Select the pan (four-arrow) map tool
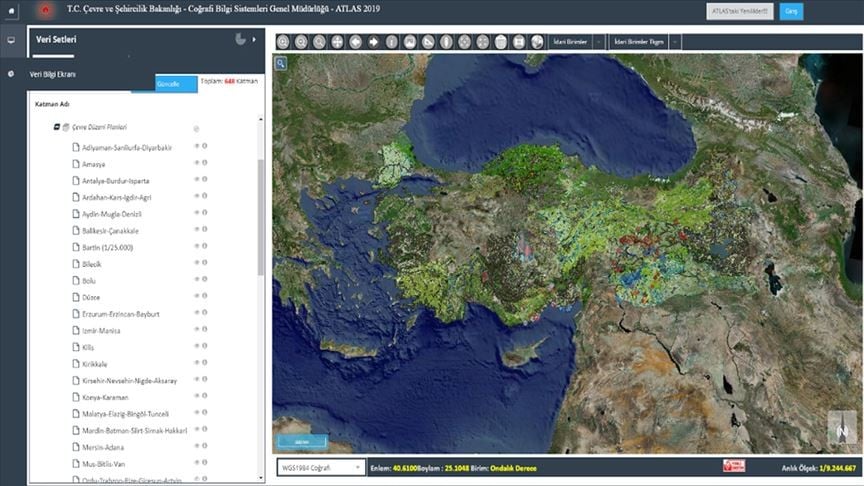Viewport: 864px width, 486px height. 337,42
